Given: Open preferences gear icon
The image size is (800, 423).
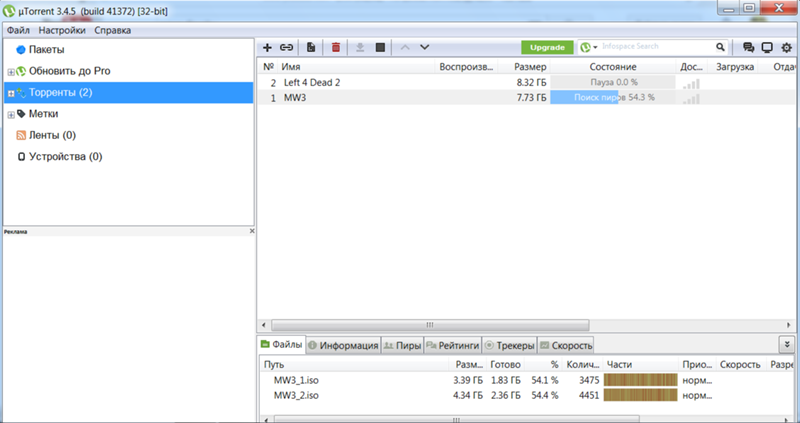Looking at the screenshot, I should click(786, 47).
